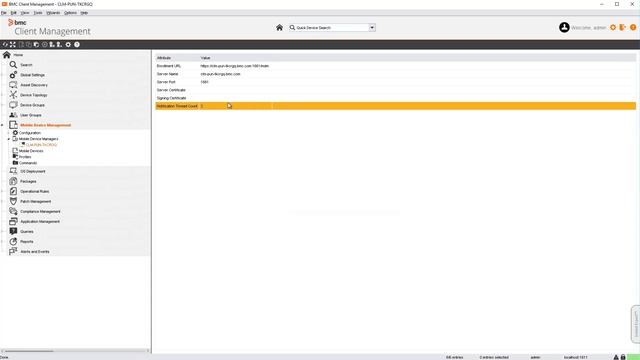Click the Mobile Device Management icon
The image size is (640, 360).
(13, 125)
